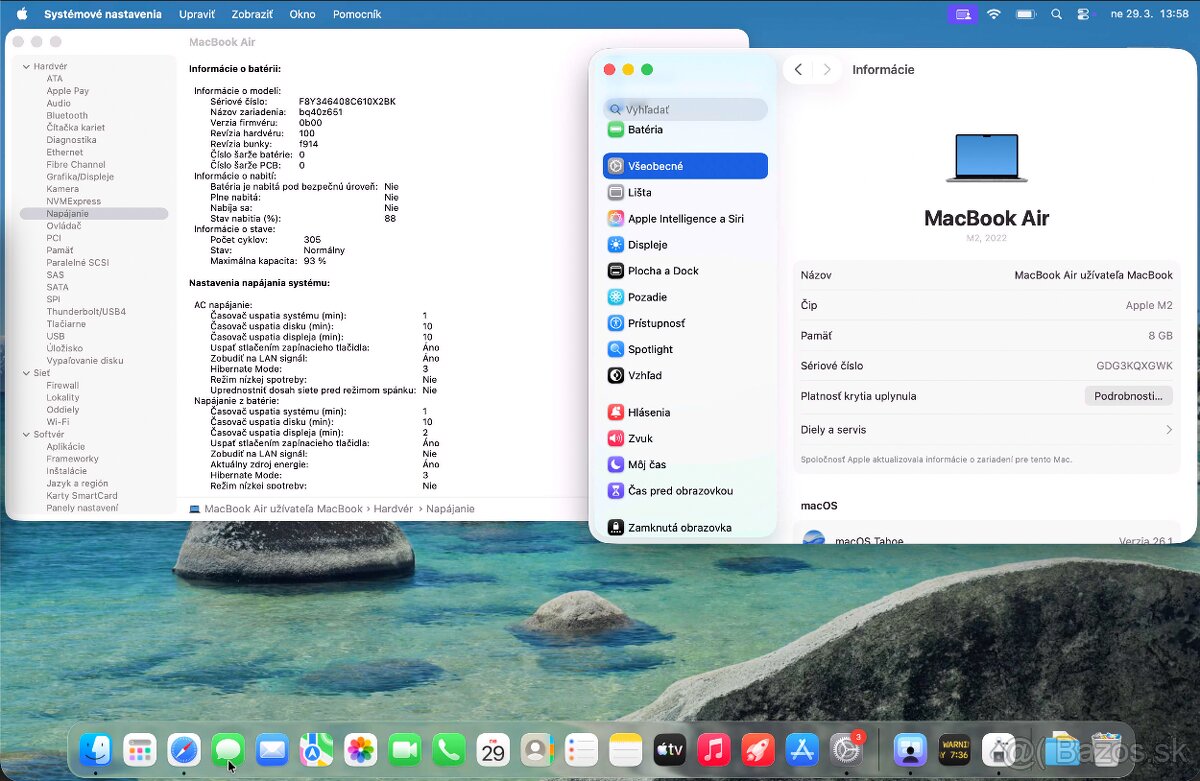Launch Safari from the Dock

tap(184, 749)
